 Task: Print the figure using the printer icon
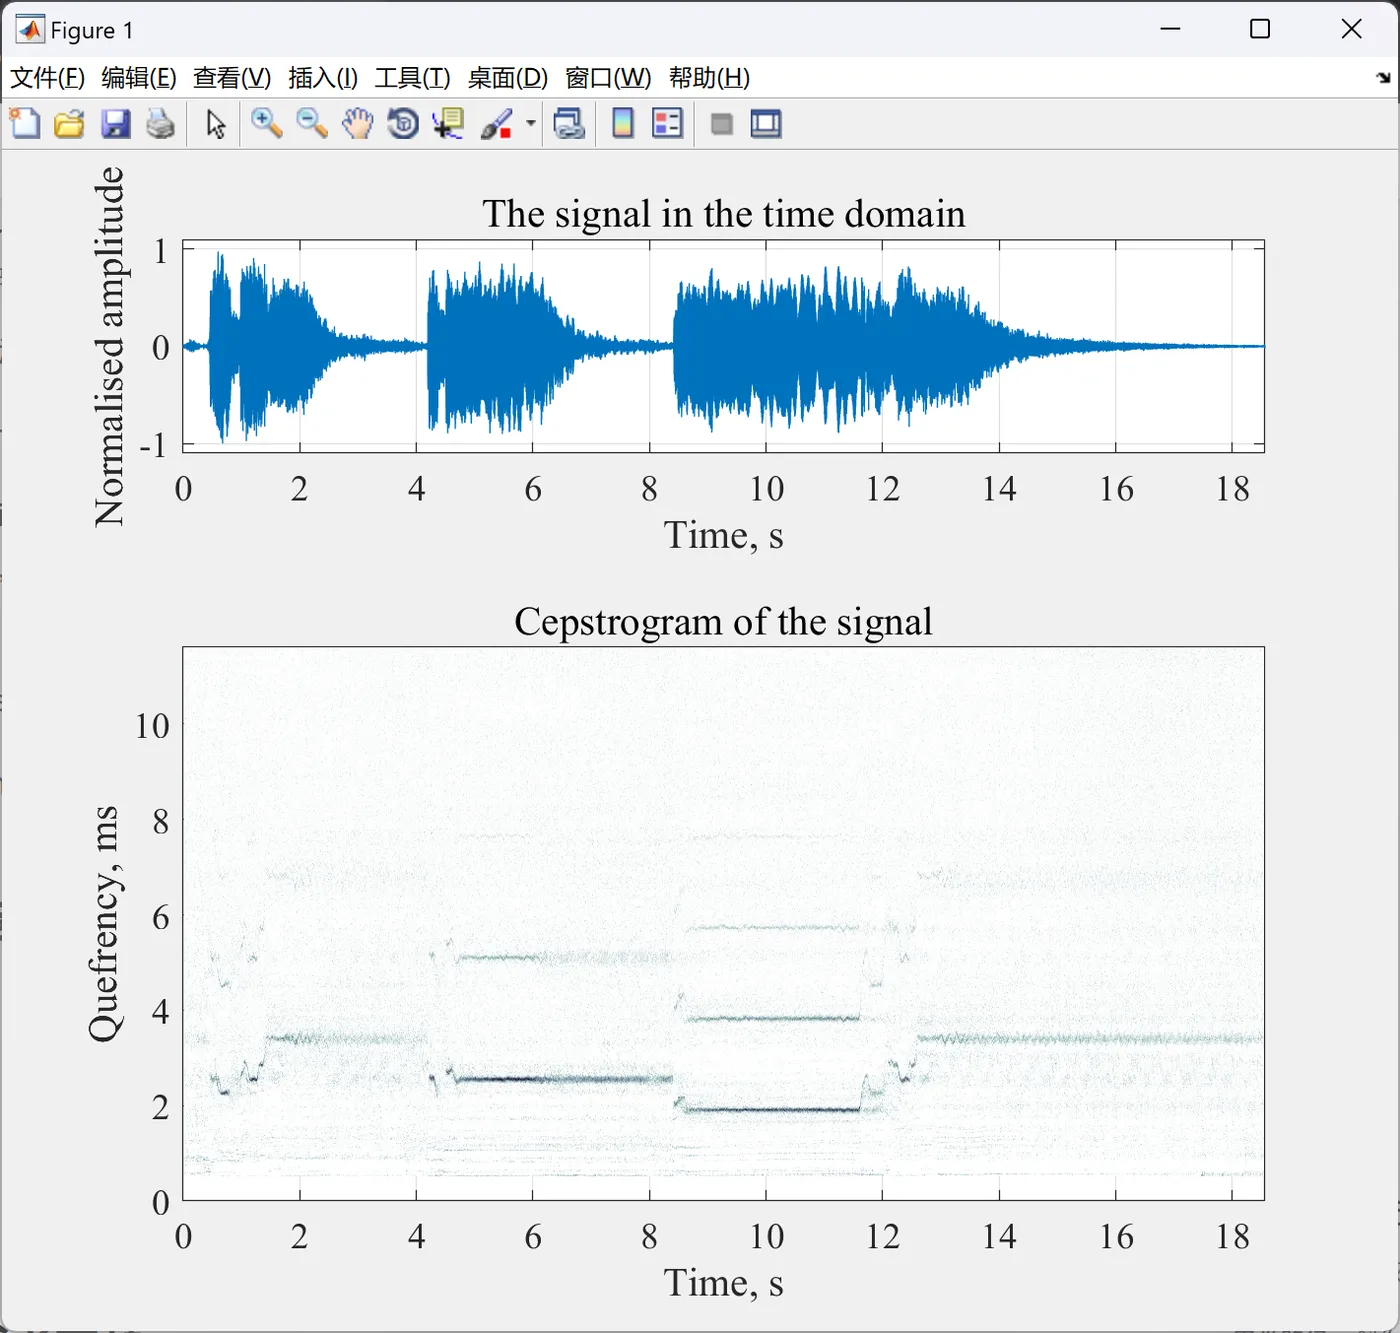(x=160, y=124)
